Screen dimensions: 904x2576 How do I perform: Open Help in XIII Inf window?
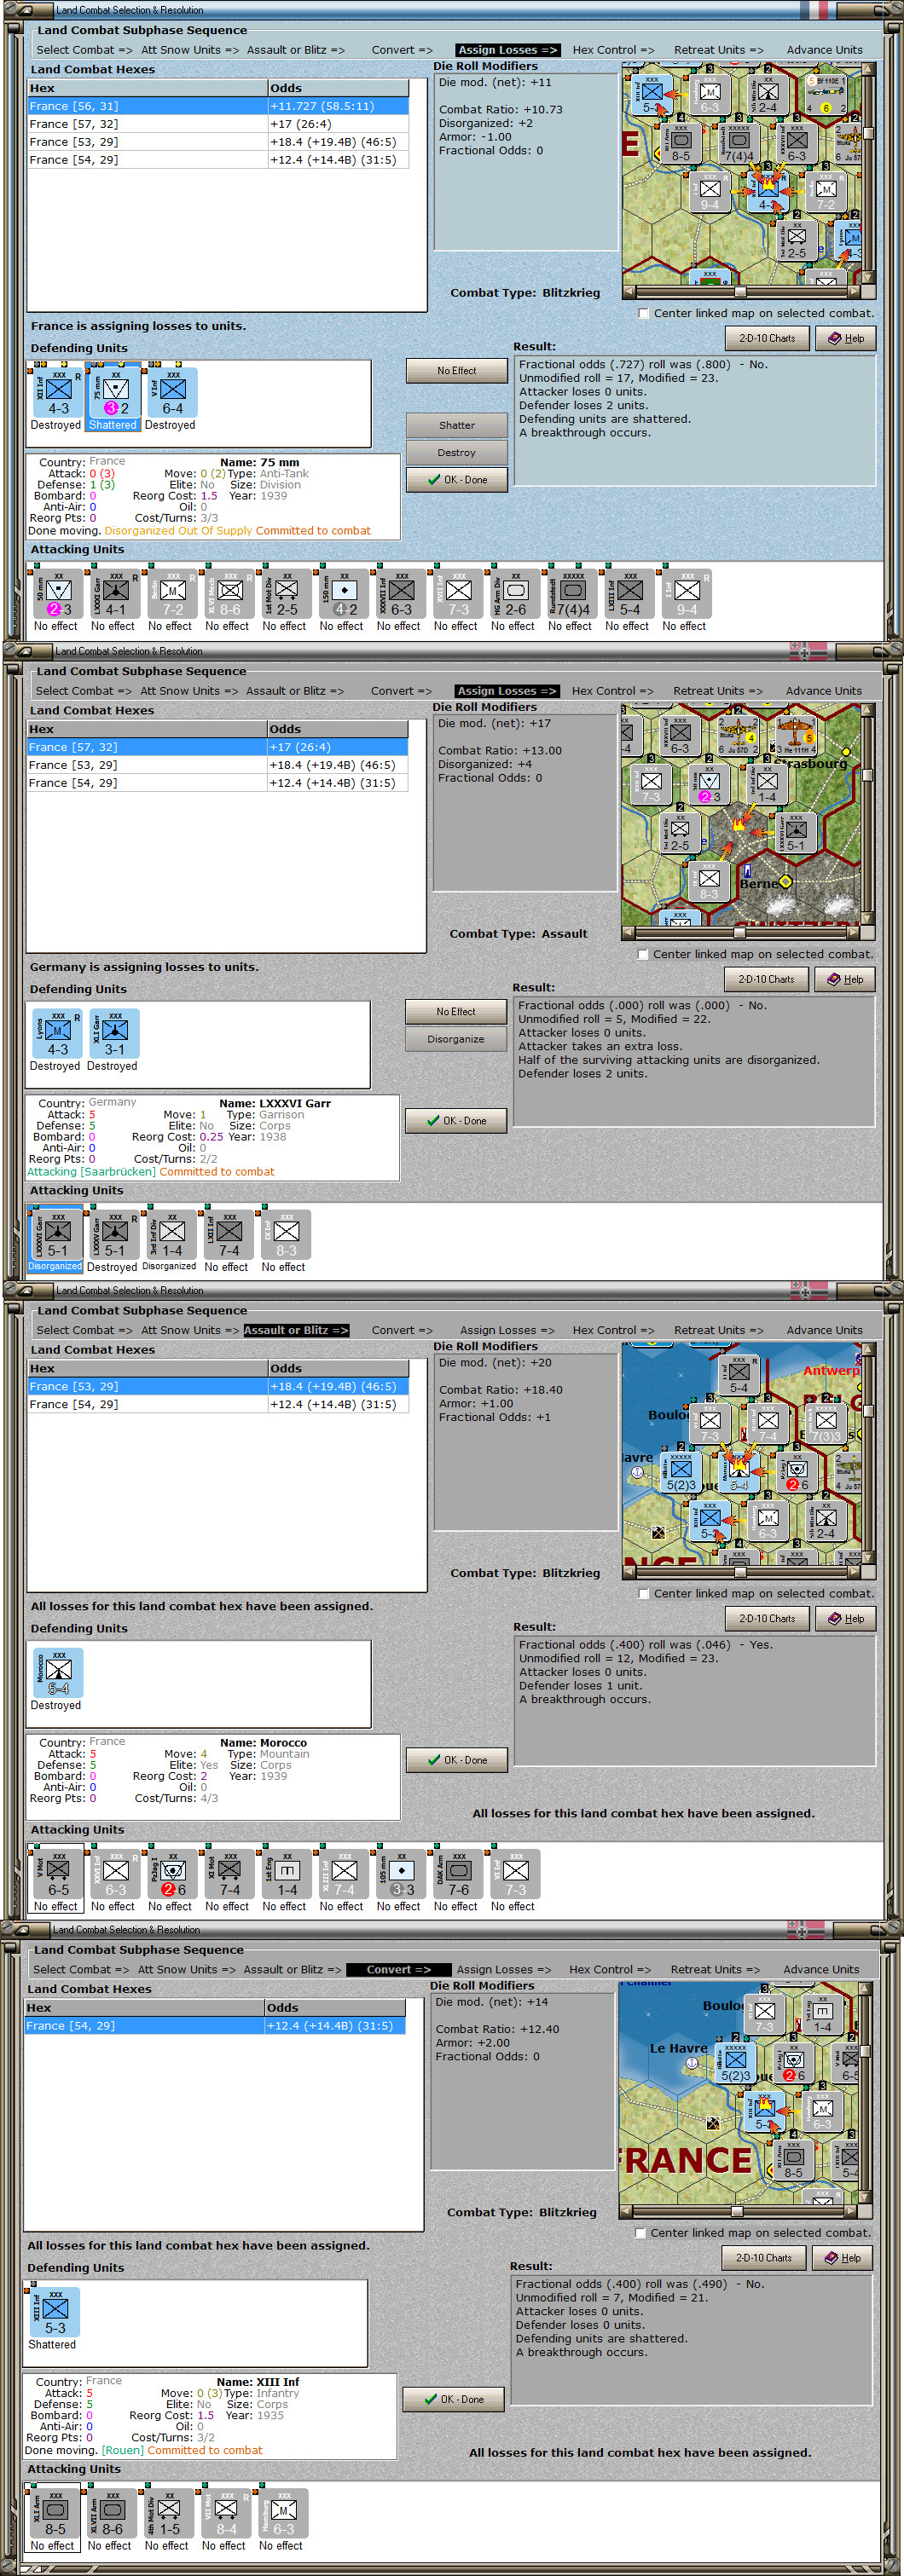(x=842, y=2257)
